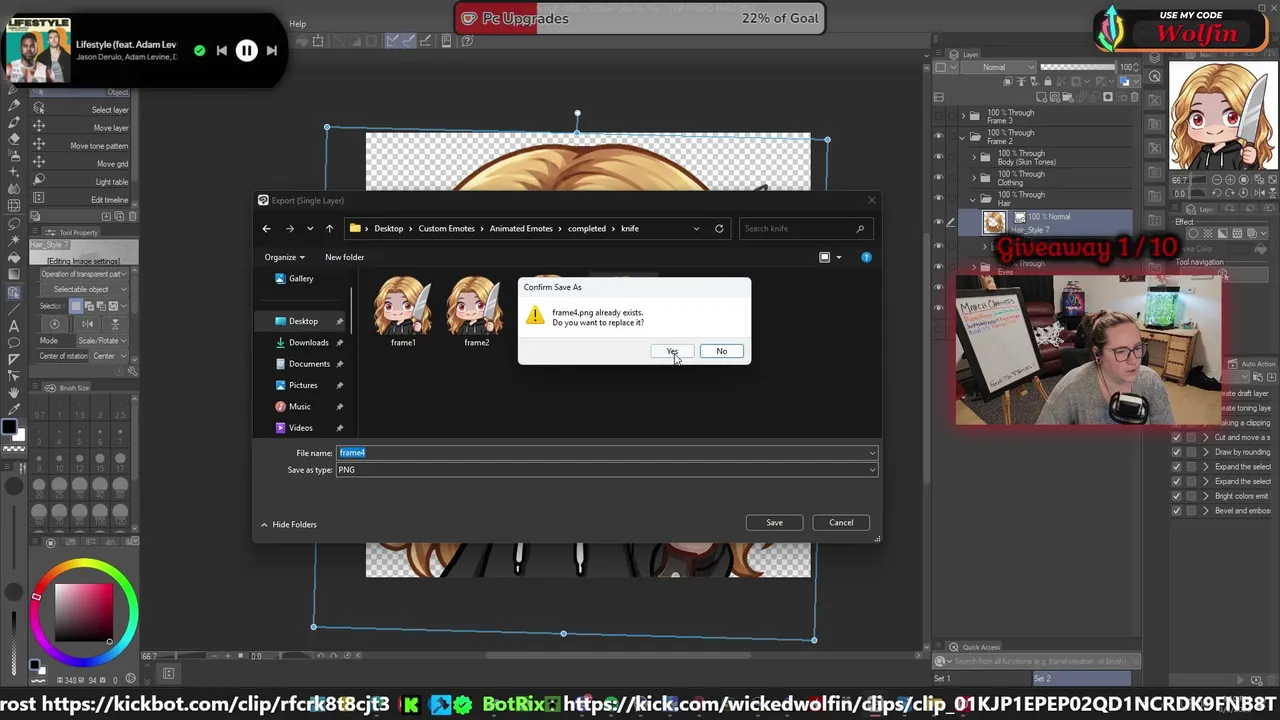Image resolution: width=1280 pixels, height=720 pixels.
Task: Navigate to Custom Emotes in breadcrumb
Action: (x=446, y=228)
